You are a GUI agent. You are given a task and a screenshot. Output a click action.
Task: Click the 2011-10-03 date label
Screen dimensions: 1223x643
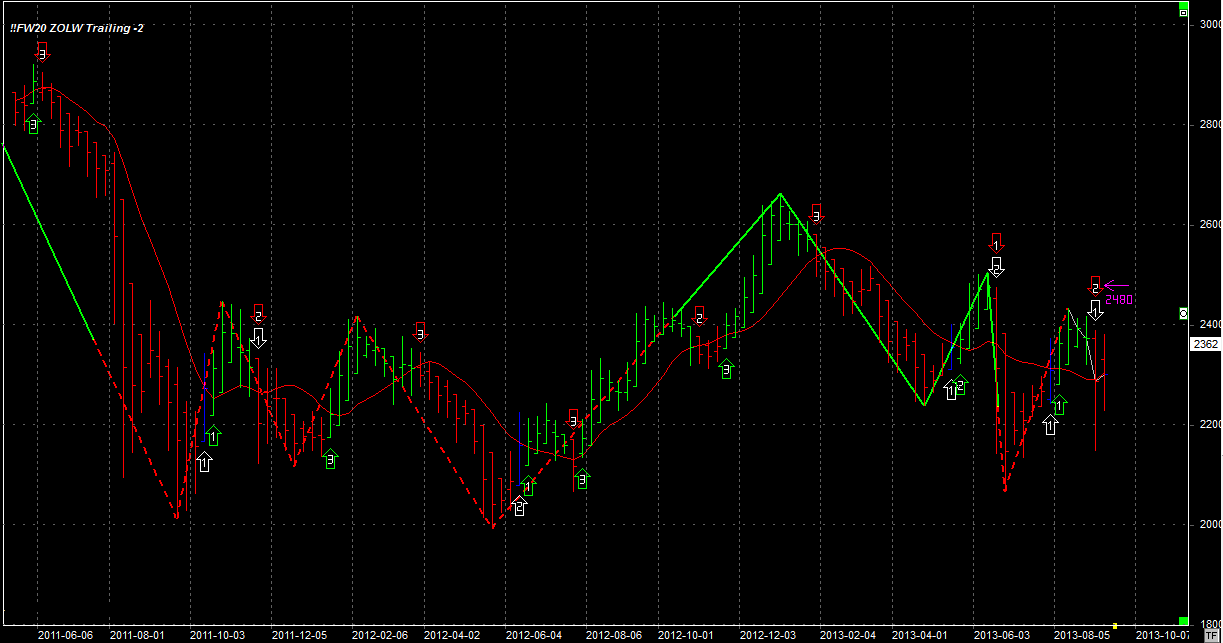click(x=217, y=635)
